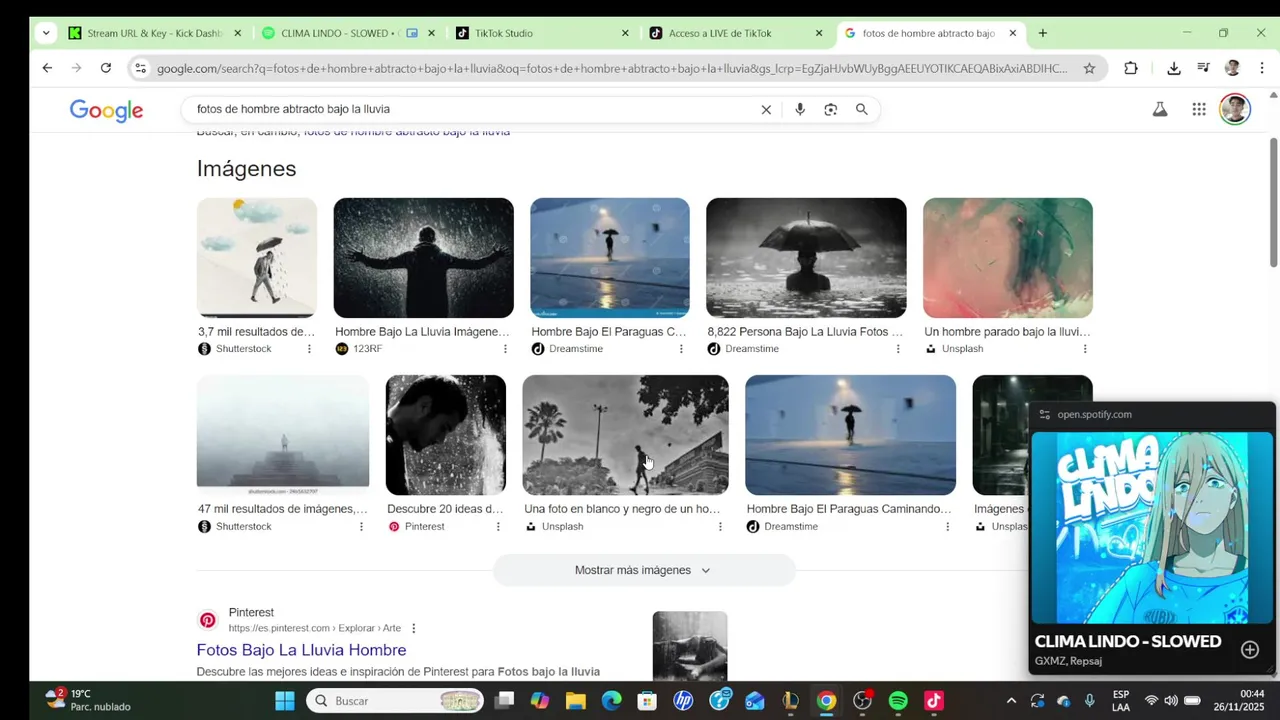Image resolution: width=1280 pixels, height=720 pixels.
Task: Open the CLIMA LINDO album cover in Spotify popup
Action: [x=1151, y=528]
